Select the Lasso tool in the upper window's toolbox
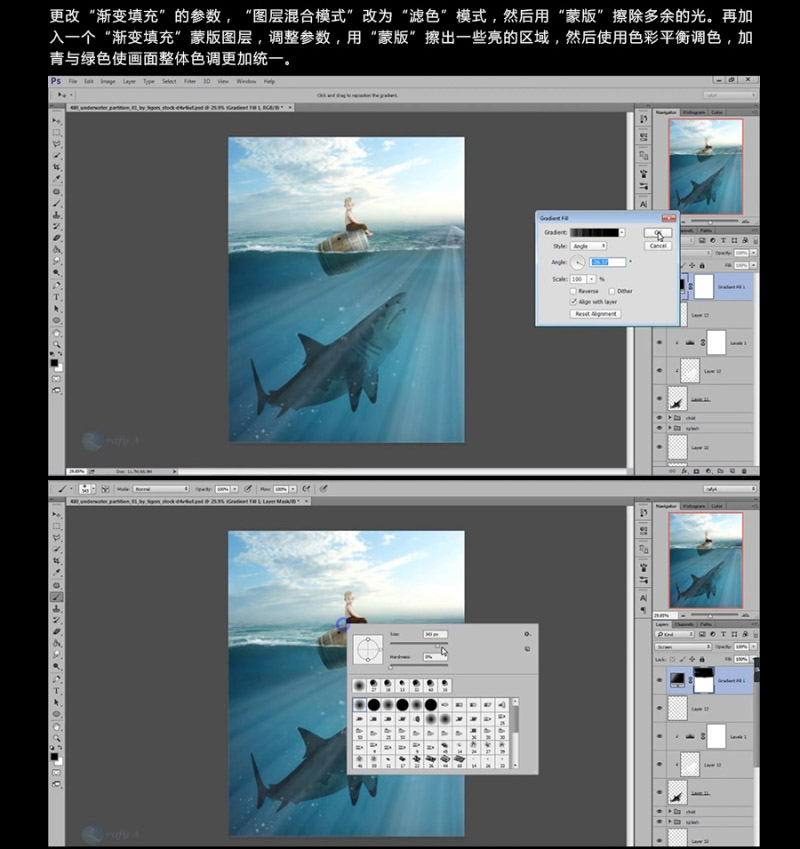Screen dimensions: 800x849 tap(57, 144)
